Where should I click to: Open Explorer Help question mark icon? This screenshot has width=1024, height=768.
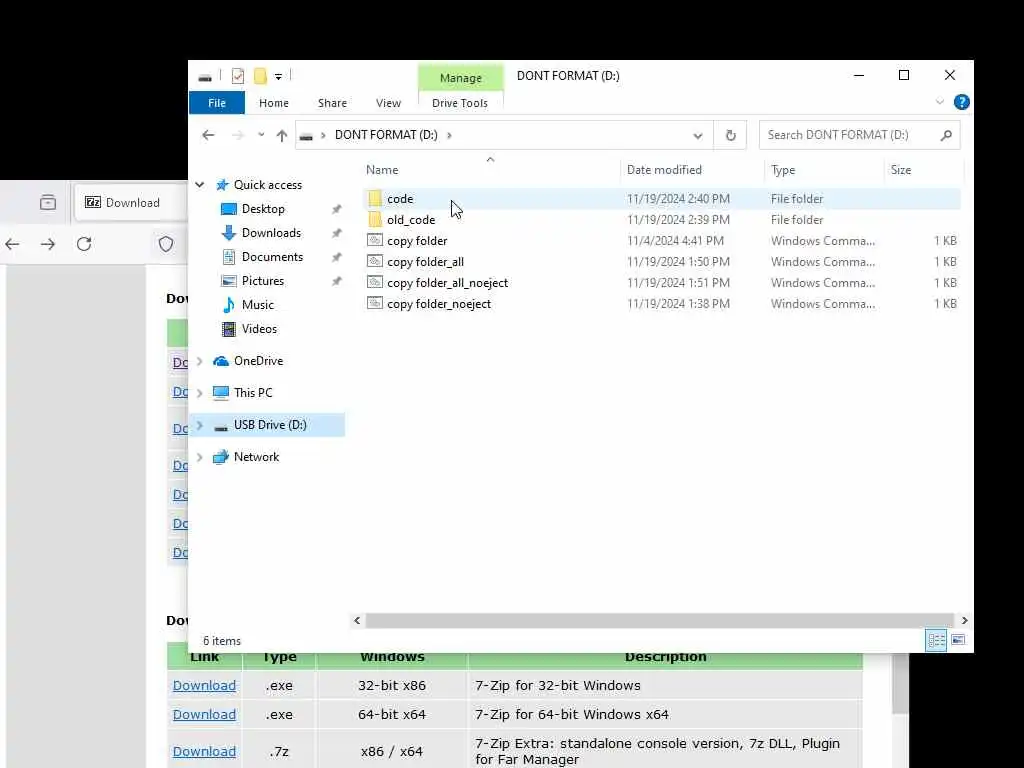(x=961, y=102)
